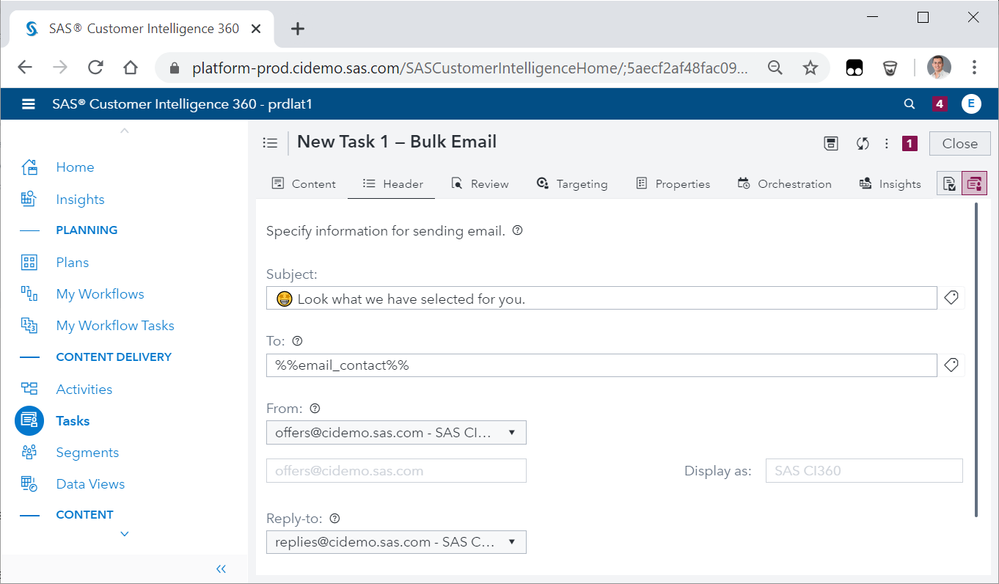Image resolution: width=999 pixels, height=584 pixels.
Task: Click the user avatar E icon
Action: click(970, 104)
